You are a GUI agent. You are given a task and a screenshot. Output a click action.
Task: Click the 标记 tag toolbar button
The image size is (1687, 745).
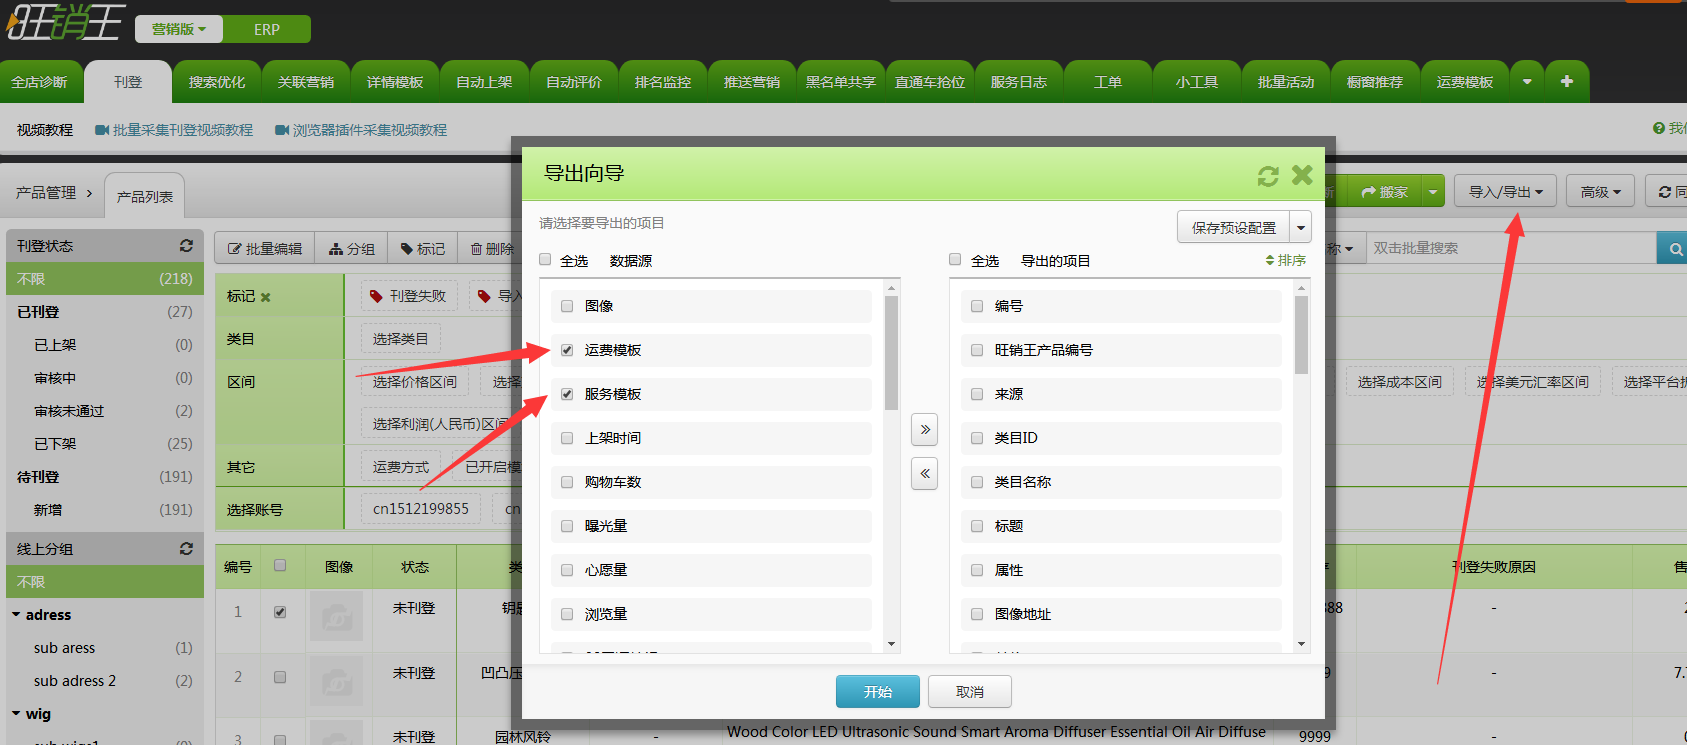point(423,249)
